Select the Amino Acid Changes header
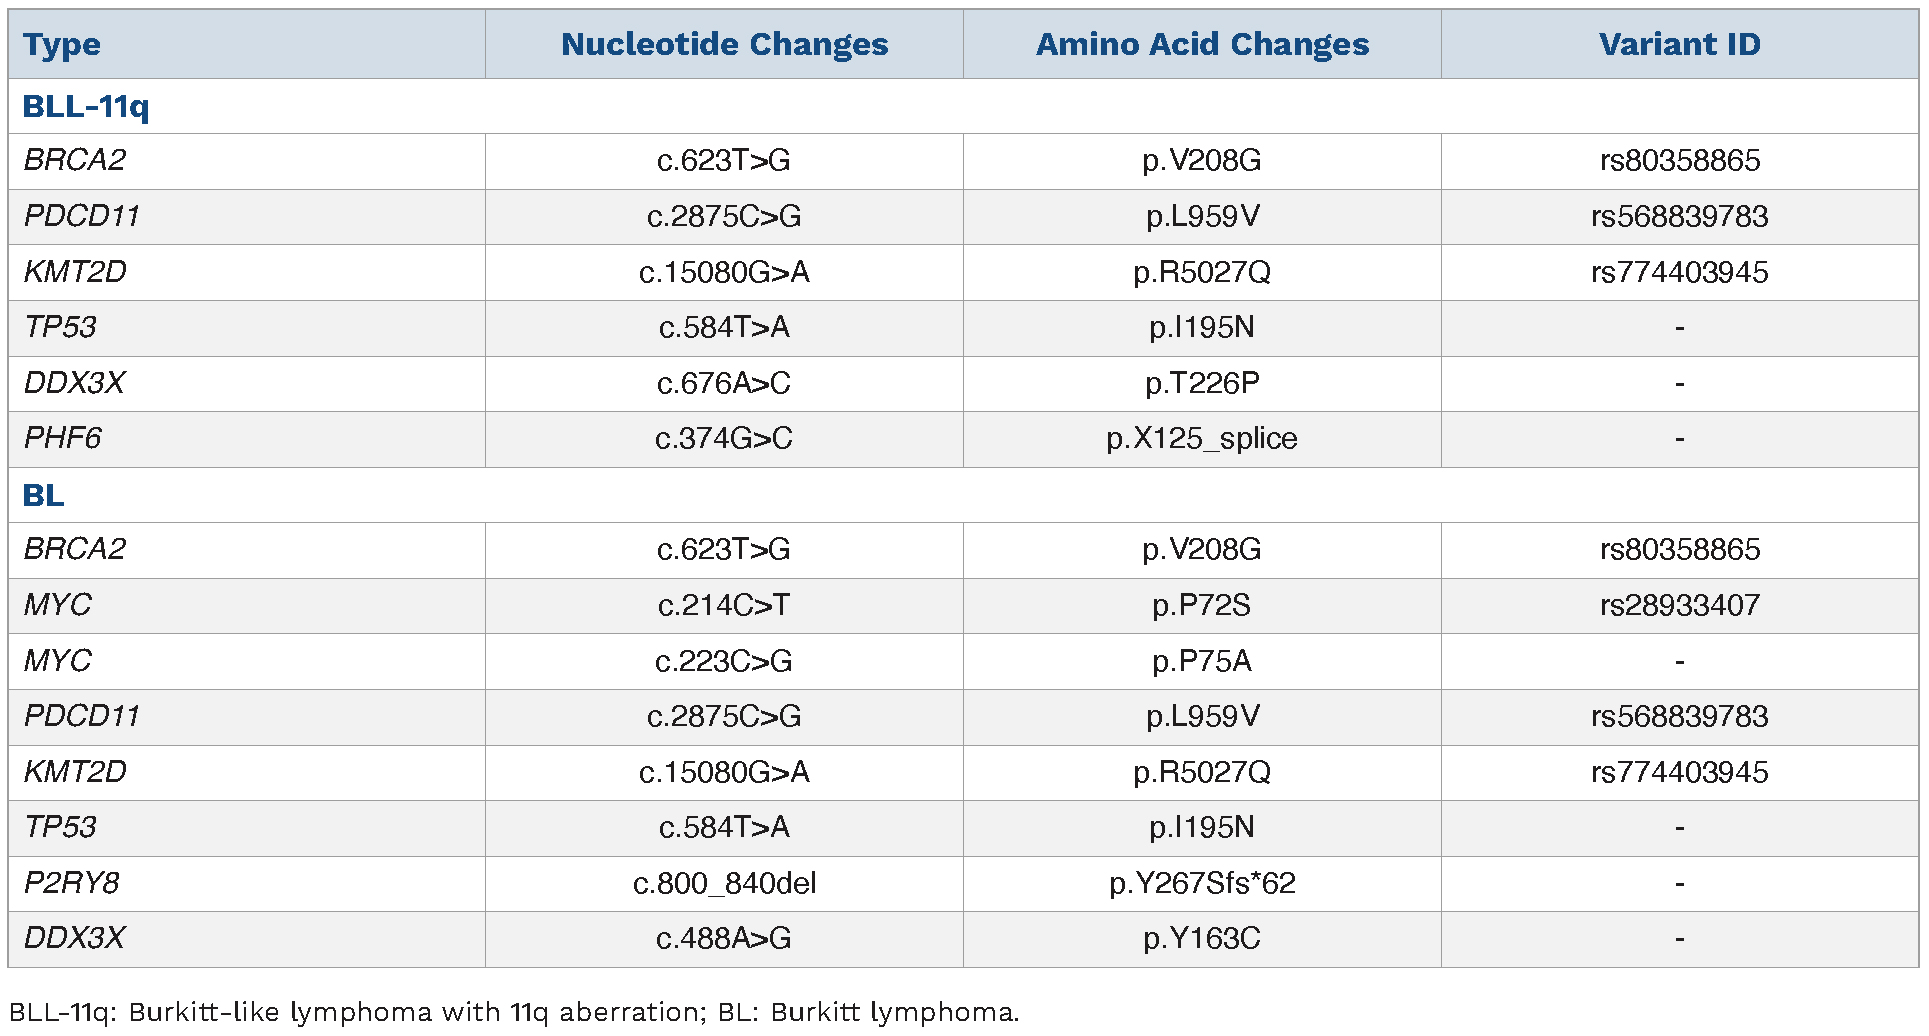 point(1202,45)
